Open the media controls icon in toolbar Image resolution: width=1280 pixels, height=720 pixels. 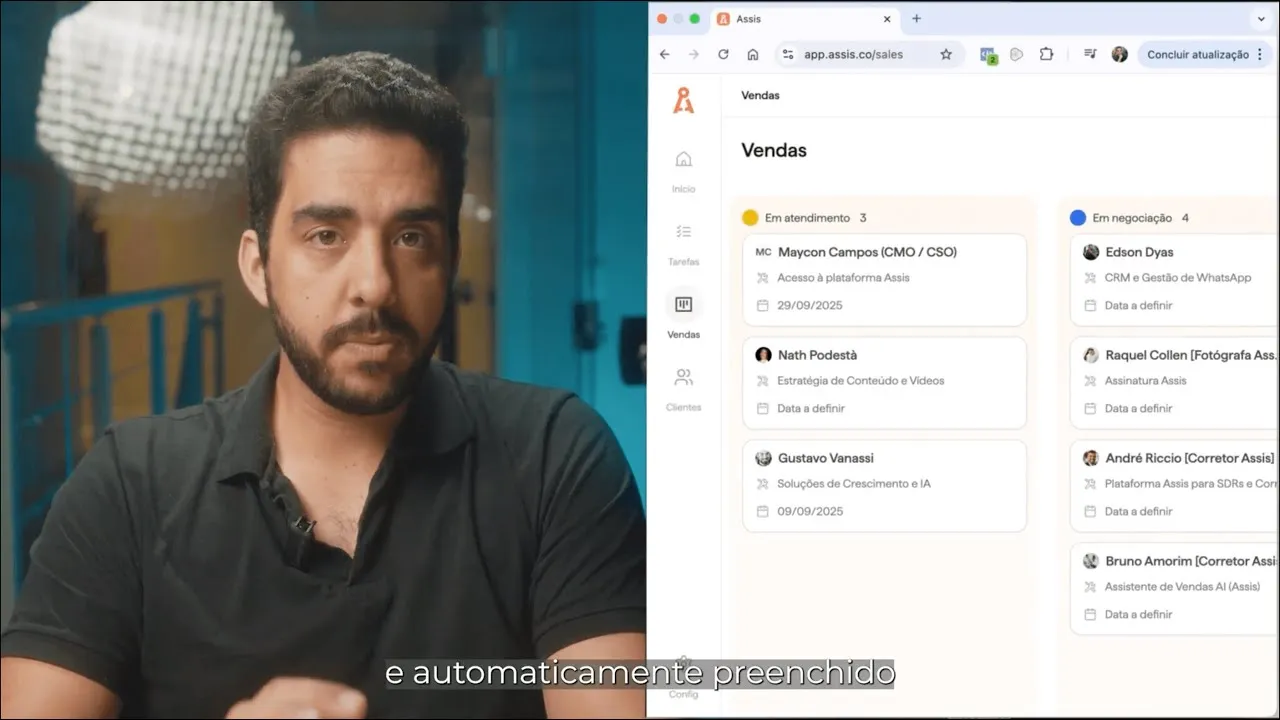tap(1090, 54)
